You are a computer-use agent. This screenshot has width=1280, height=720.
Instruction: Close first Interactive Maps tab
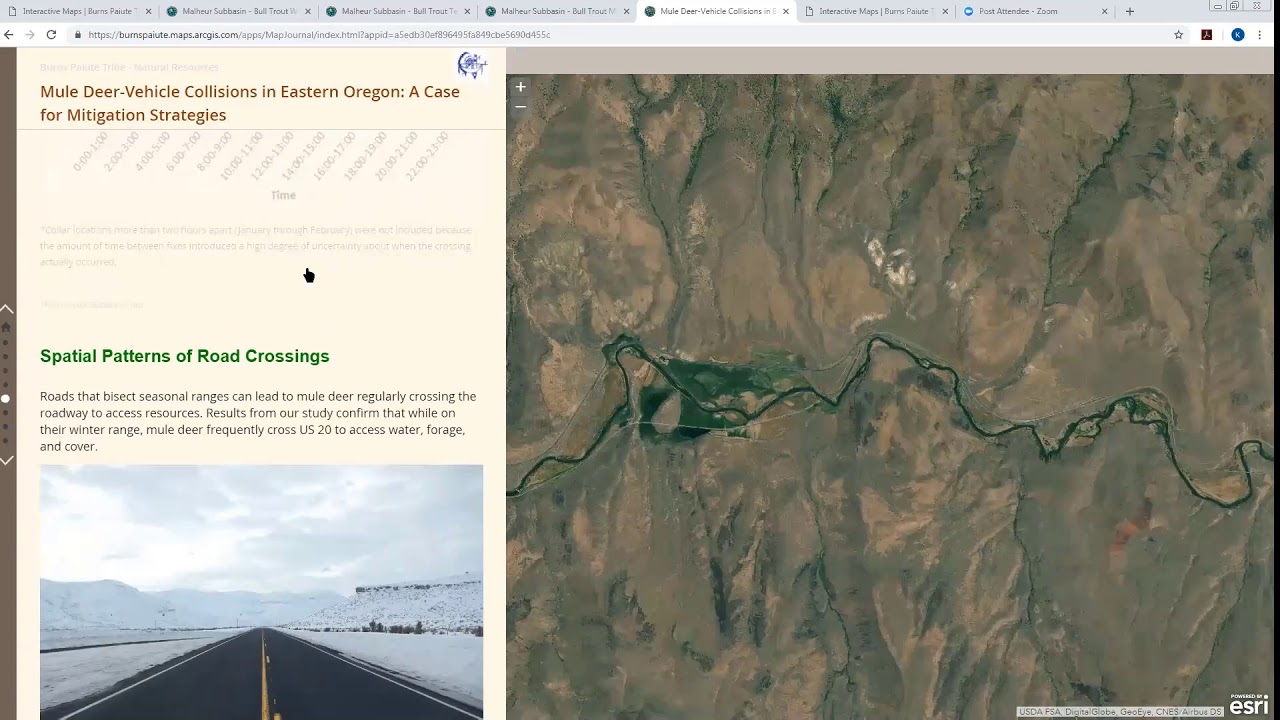tap(149, 11)
